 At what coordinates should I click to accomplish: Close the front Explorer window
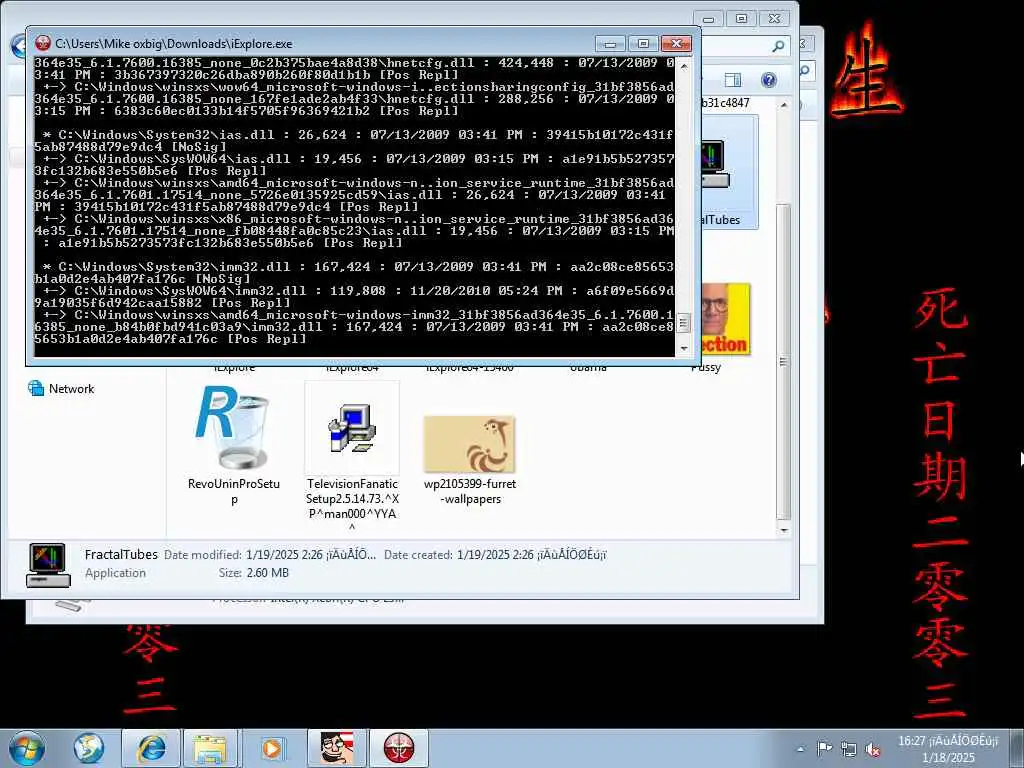[x=775, y=19]
